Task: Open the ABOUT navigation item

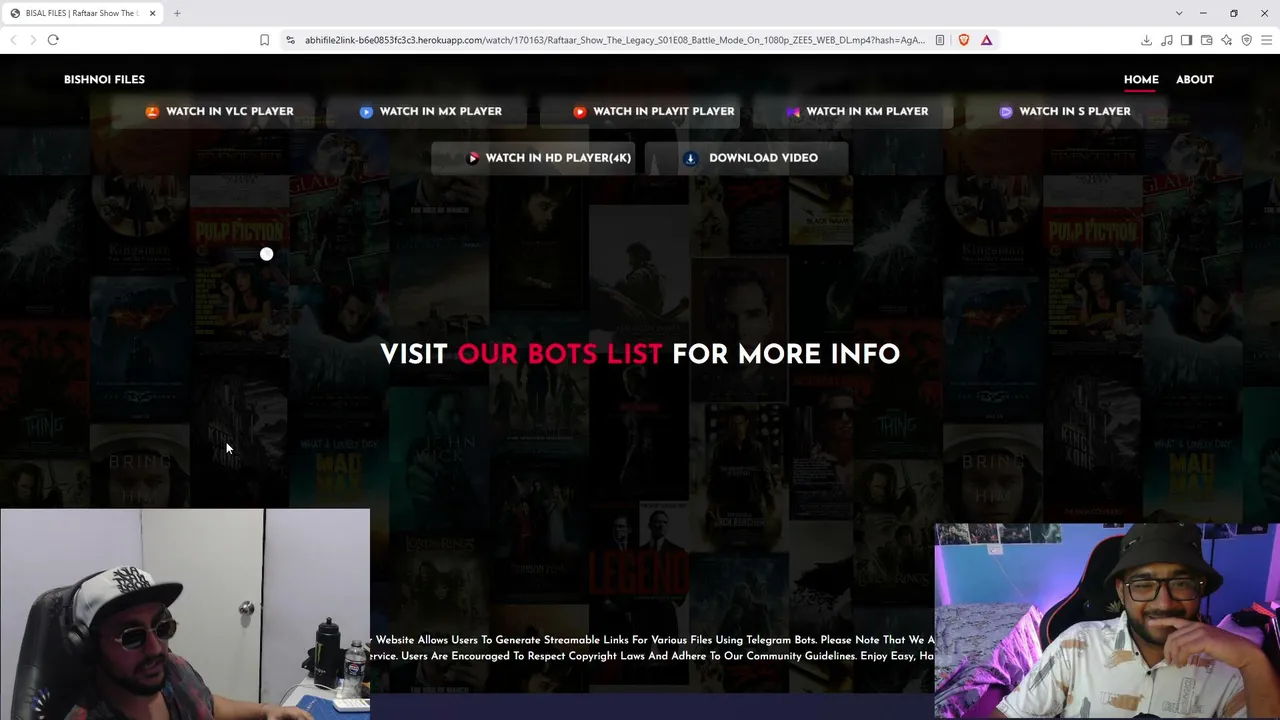Action: coord(1194,80)
